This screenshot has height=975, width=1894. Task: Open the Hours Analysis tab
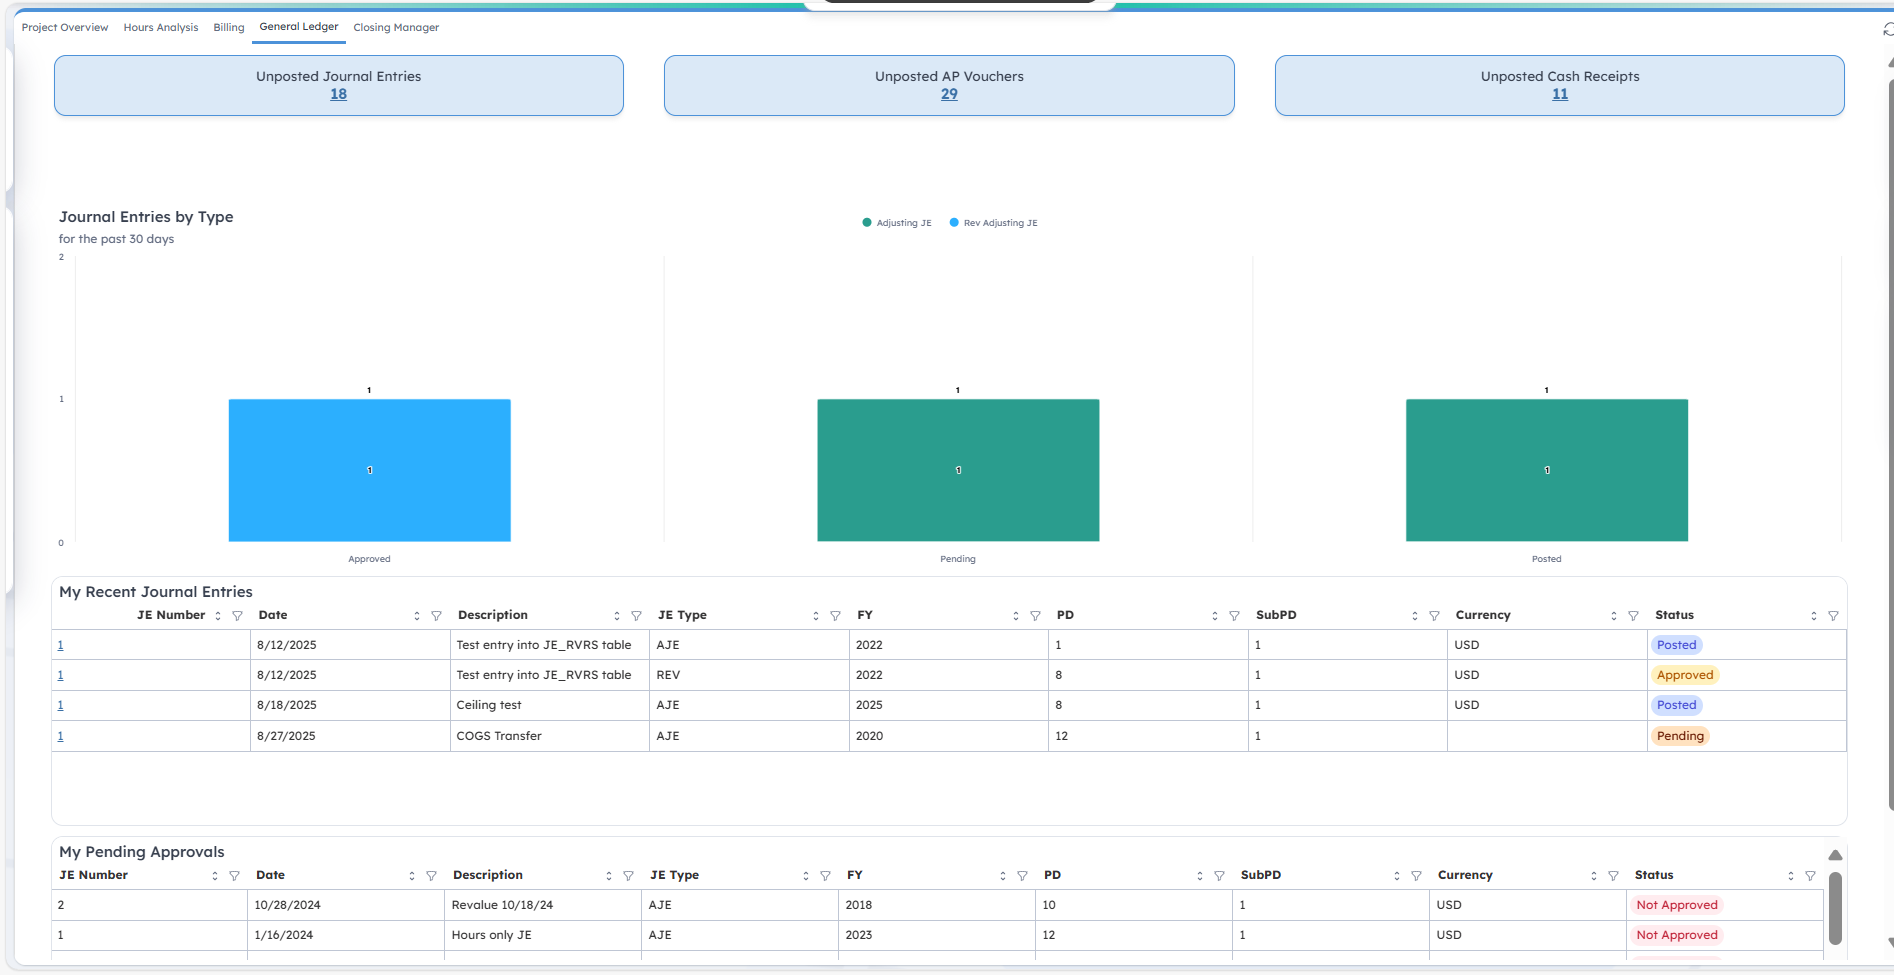pyautogui.click(x=161, y=28)
